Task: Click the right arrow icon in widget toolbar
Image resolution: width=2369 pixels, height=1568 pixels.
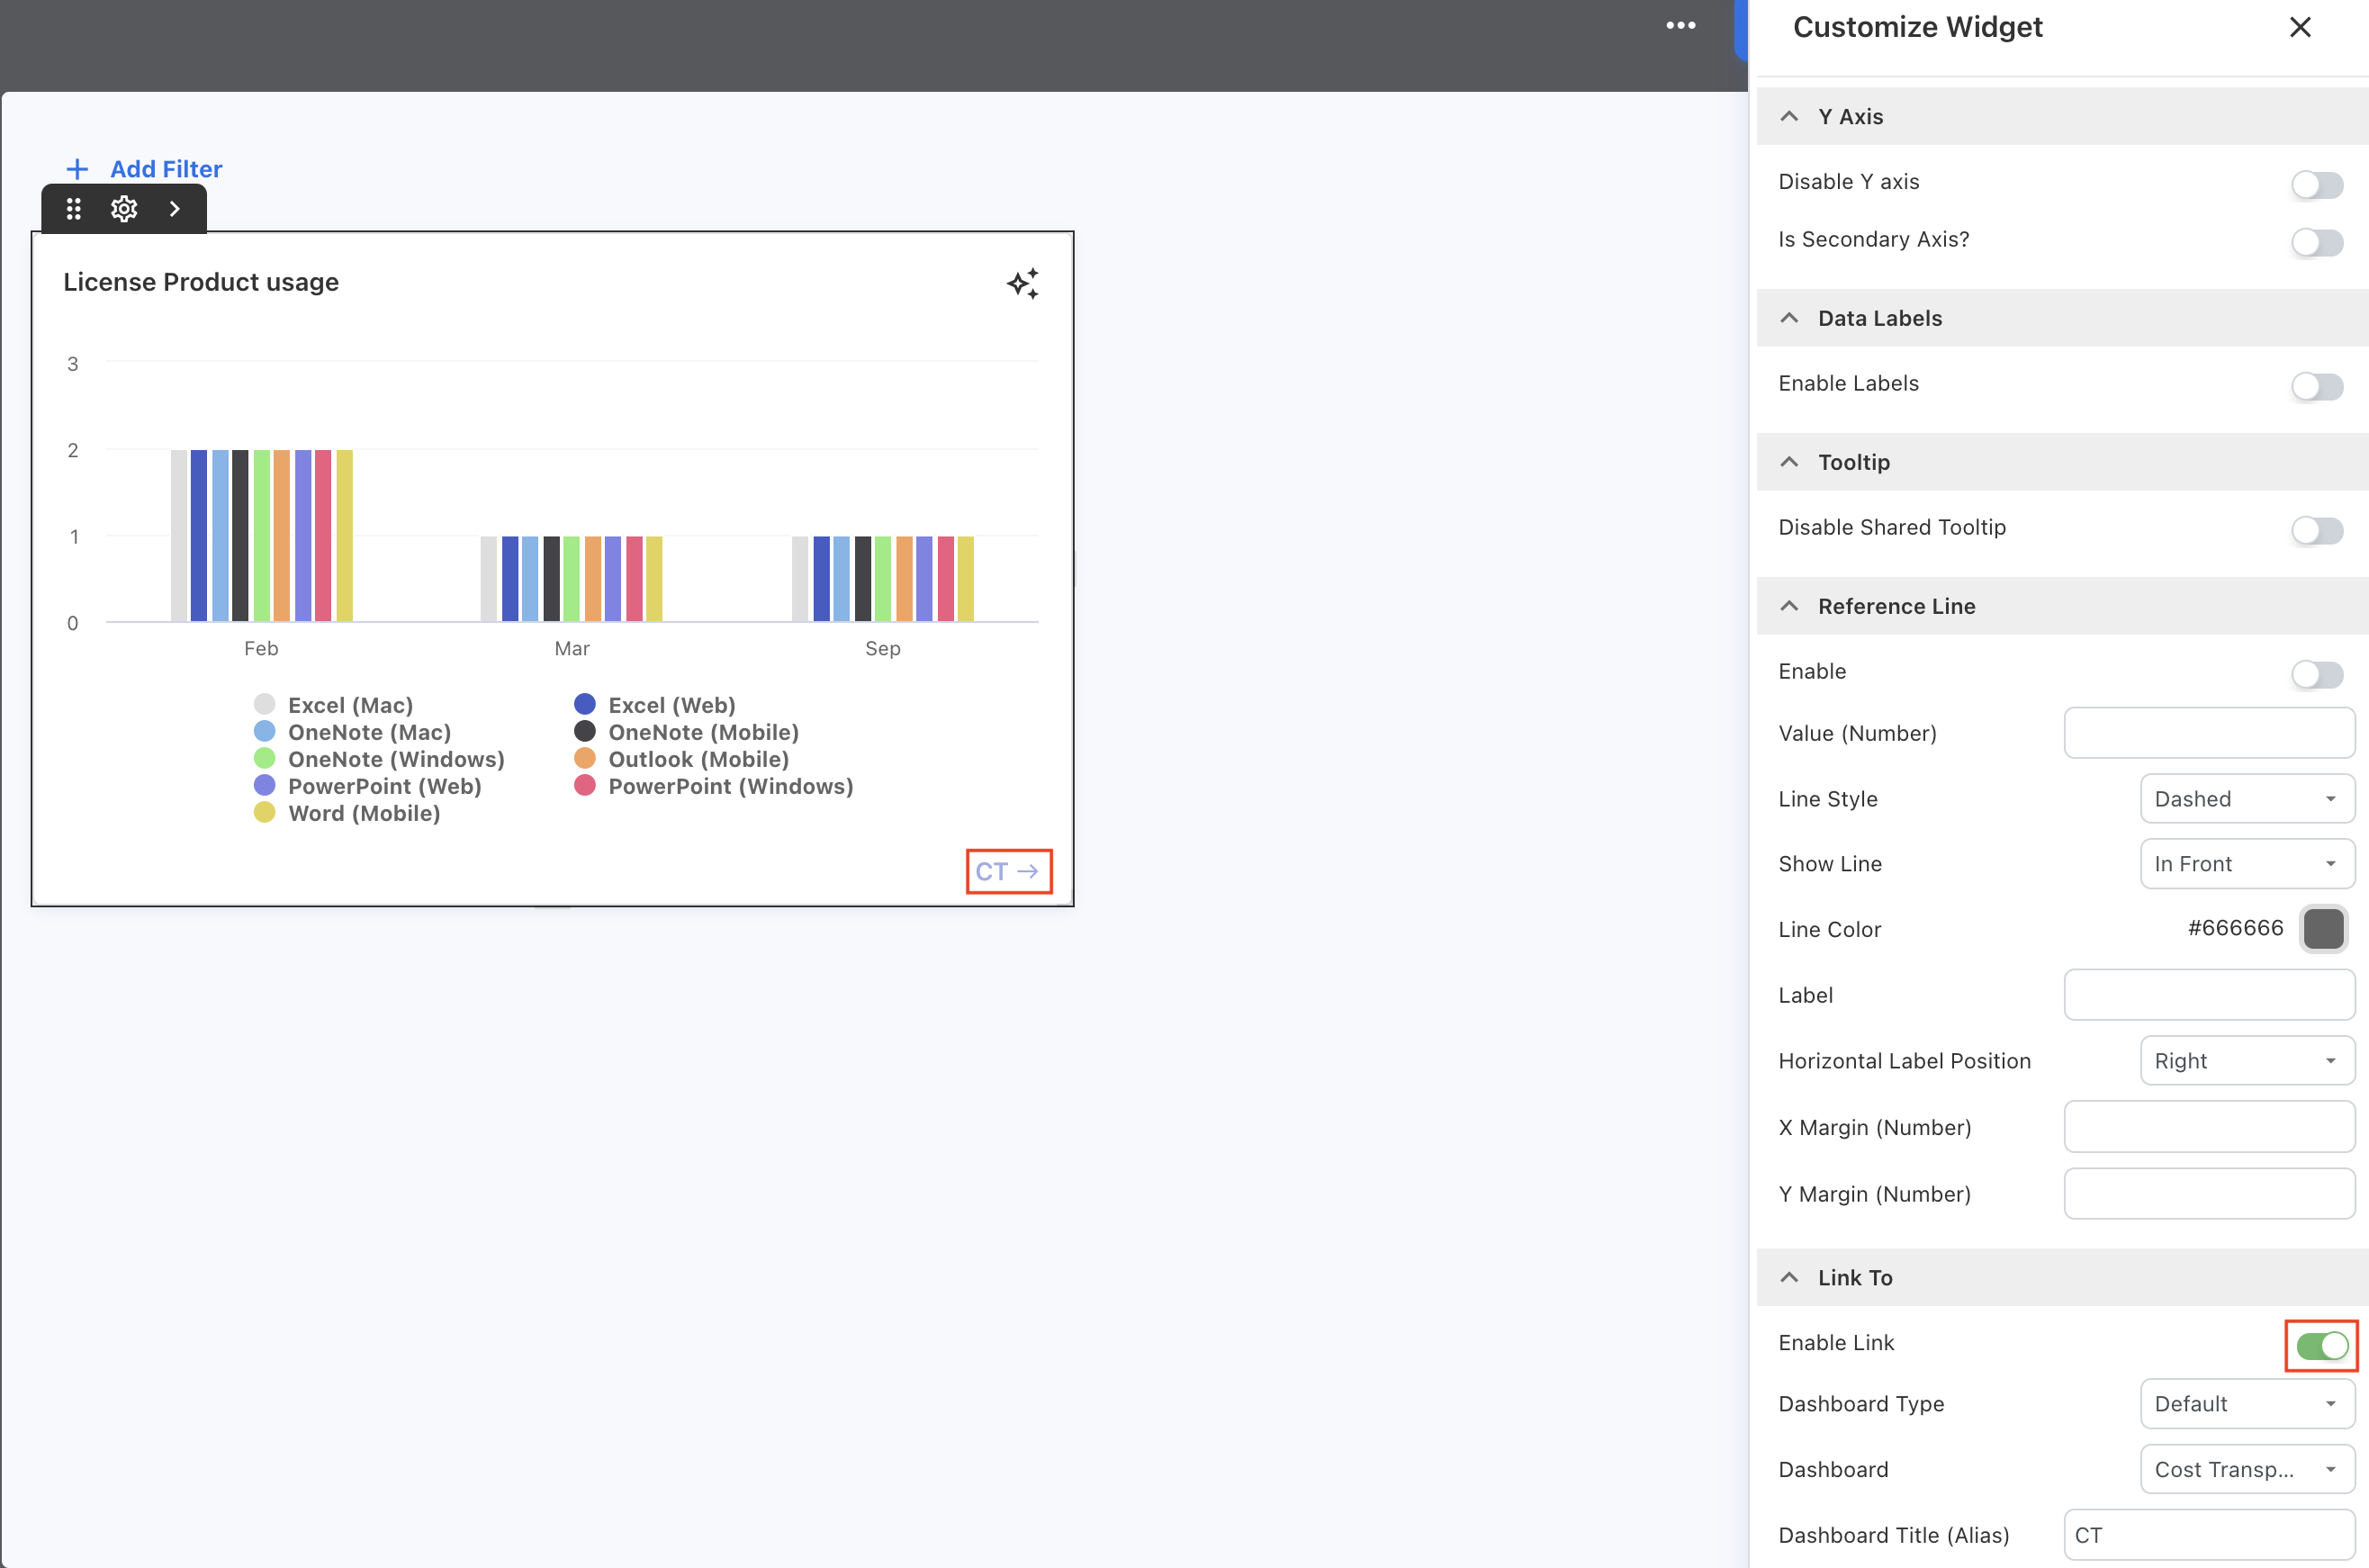Action: [x=174, y=208]
